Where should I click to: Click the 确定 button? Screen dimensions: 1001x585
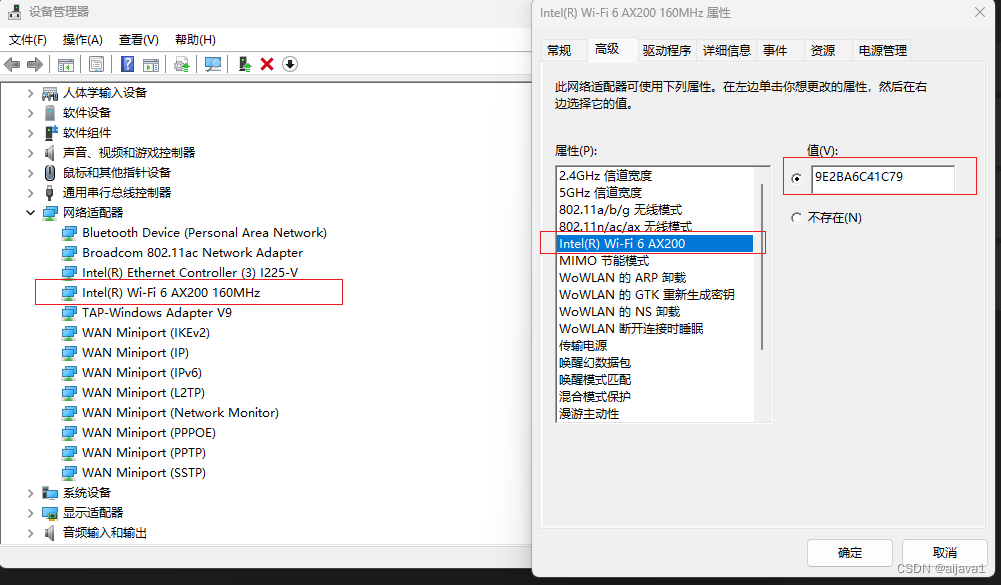(849, 552)
